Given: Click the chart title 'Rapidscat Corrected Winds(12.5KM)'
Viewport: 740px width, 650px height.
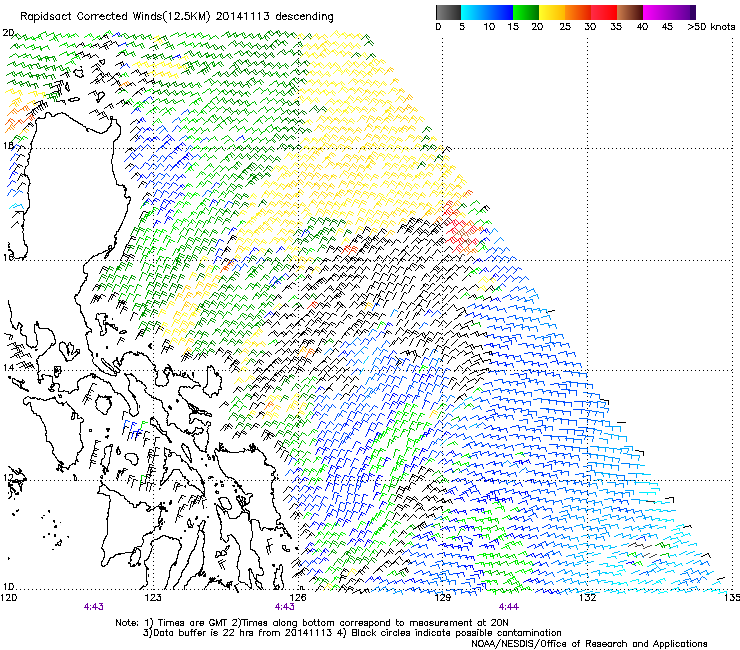Looking at the screenshot, I should (115, 17).
